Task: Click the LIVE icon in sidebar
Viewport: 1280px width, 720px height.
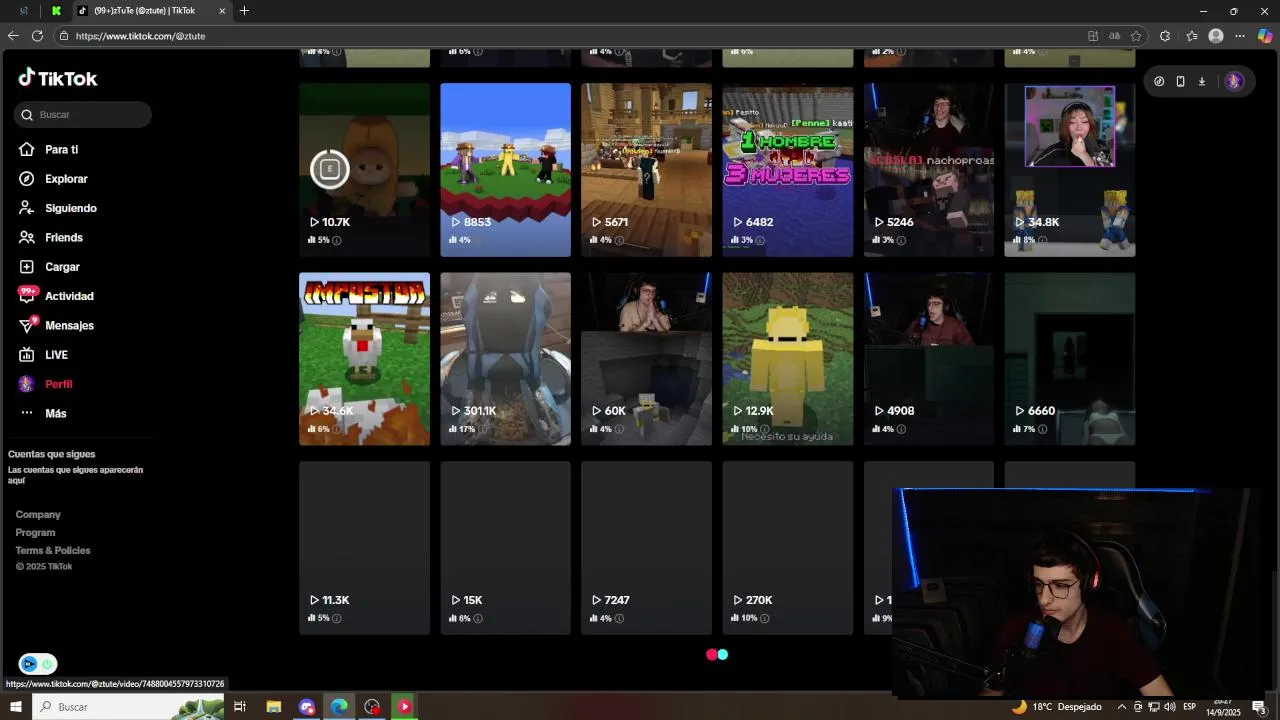Action: (27, 355)
